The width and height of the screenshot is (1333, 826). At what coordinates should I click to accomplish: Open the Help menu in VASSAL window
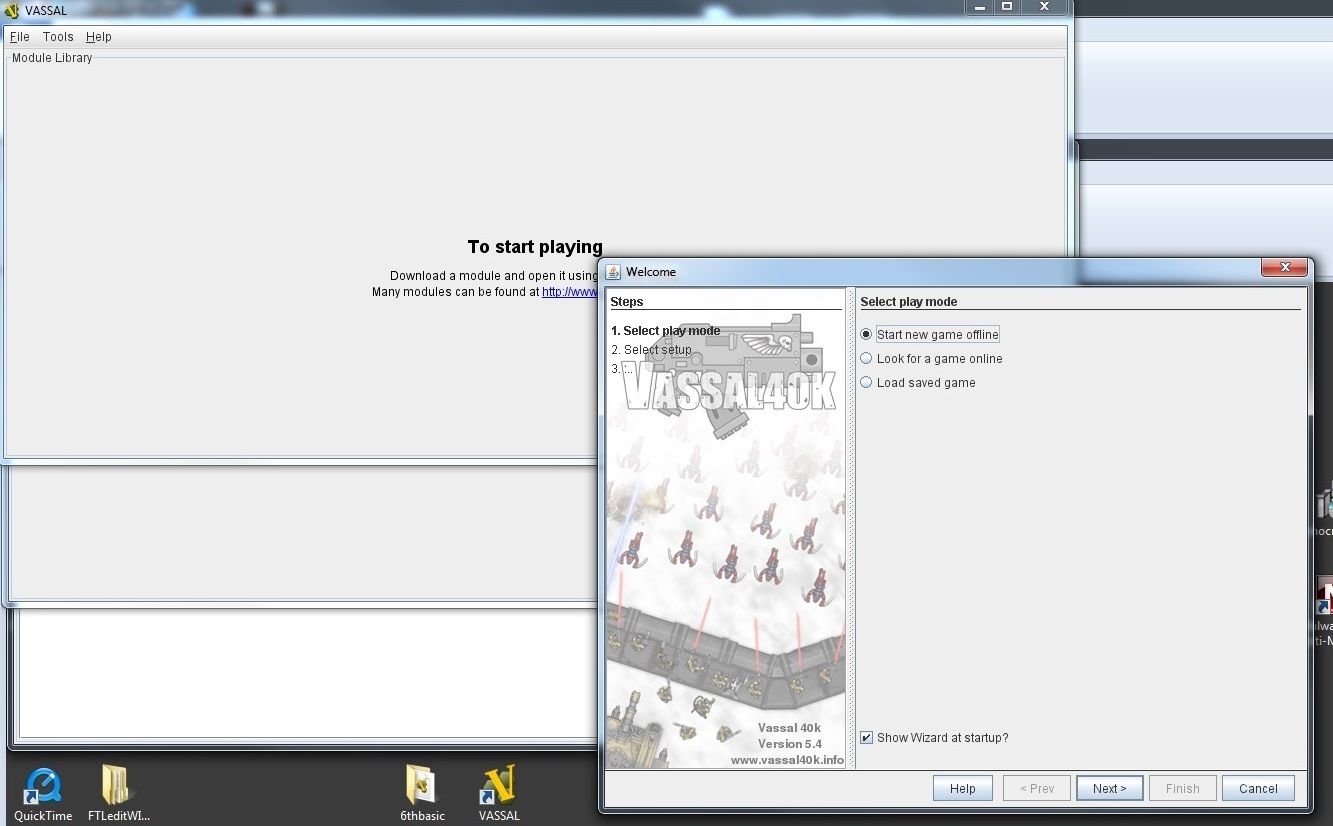pyautogui.click(x=99, y=37)
